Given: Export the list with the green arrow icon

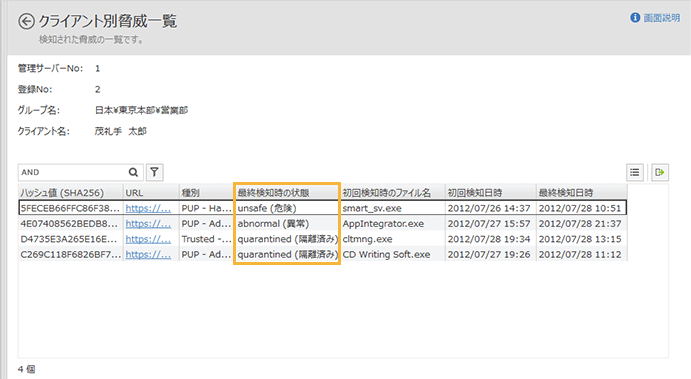Looking at the screenshot, I should 660,172.
